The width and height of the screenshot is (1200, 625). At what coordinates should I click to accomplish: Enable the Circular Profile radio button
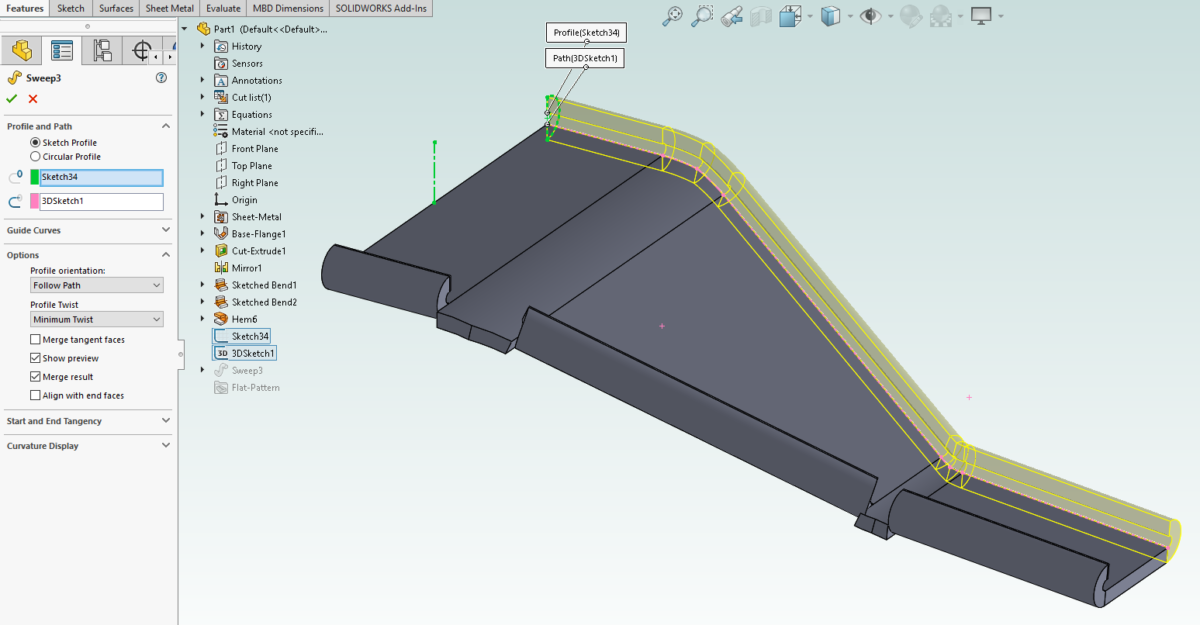point(33,157)
